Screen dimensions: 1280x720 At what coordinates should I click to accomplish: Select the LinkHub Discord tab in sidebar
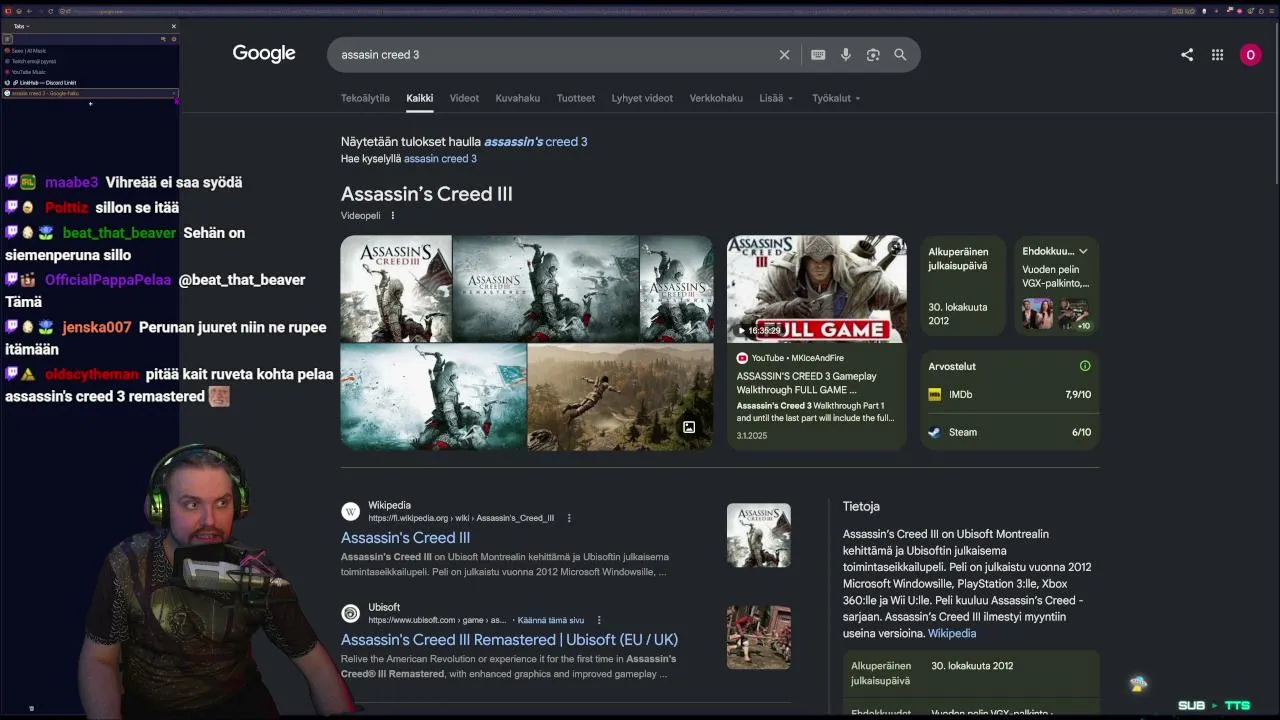point(90,83)
